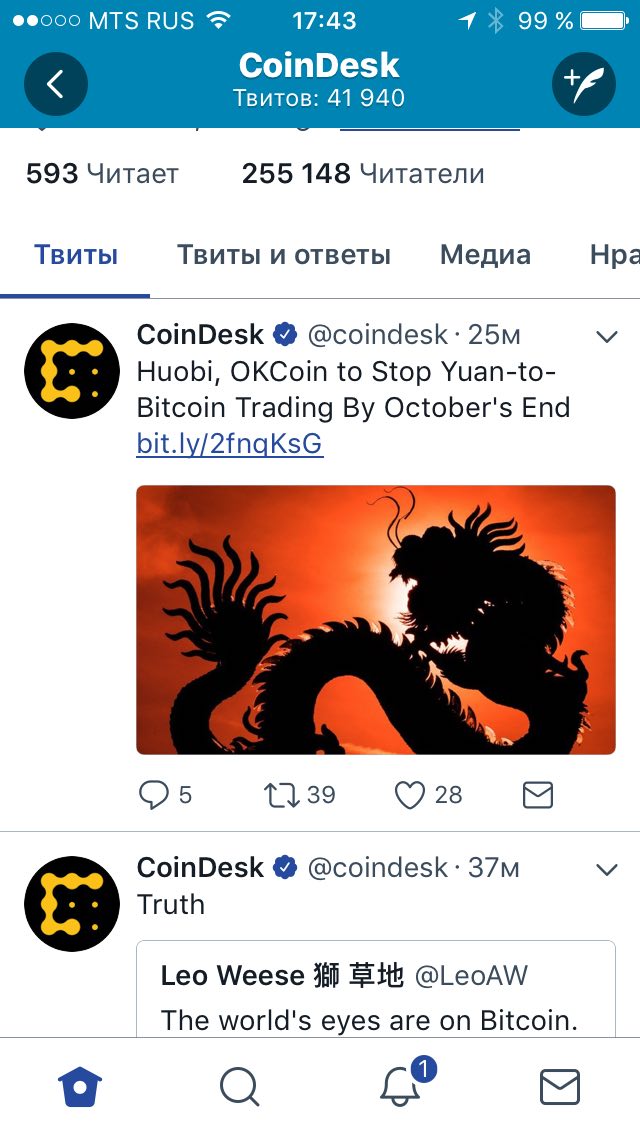Viewport: 640px width, 1136px height.
Task: Open the Search magnifier tab
Action: click(240, 1087)
